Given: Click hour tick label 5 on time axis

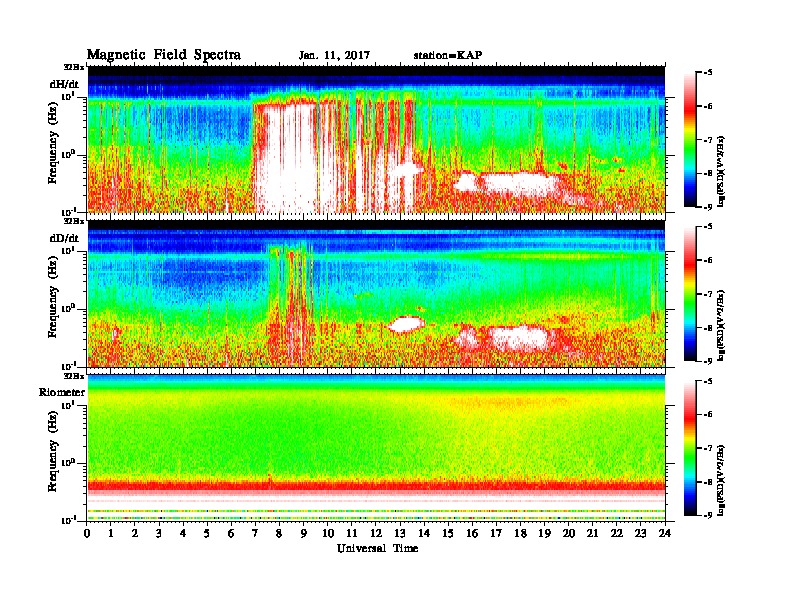Looking at the screenshot, I should coord(207,533).
